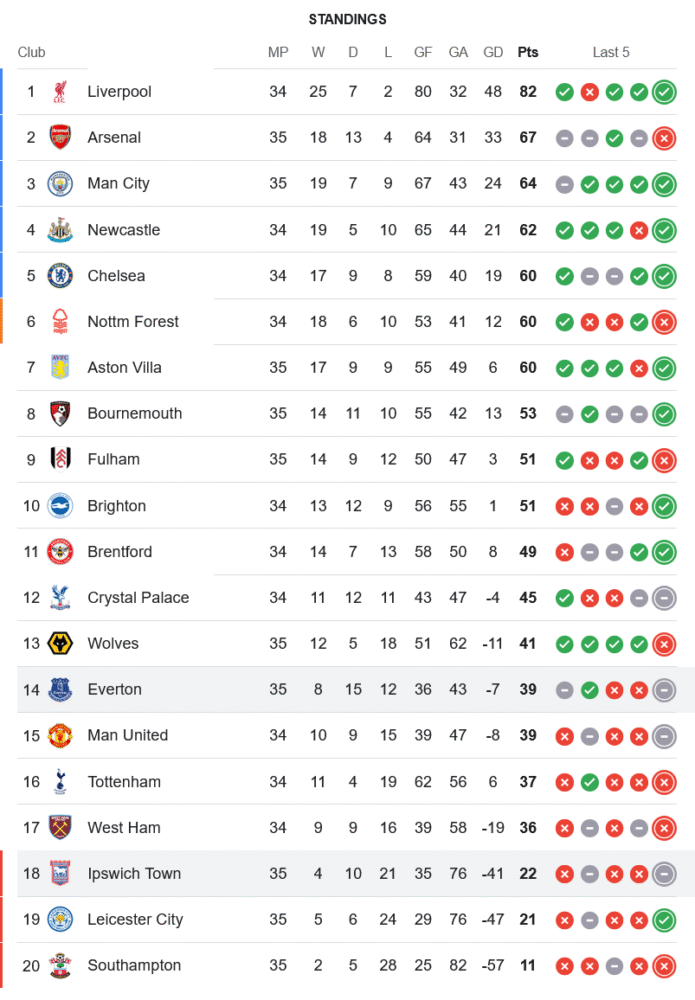Screen dimensions: 695x1000
Task: Click the Man United club crest
Action: click(60, 736)
